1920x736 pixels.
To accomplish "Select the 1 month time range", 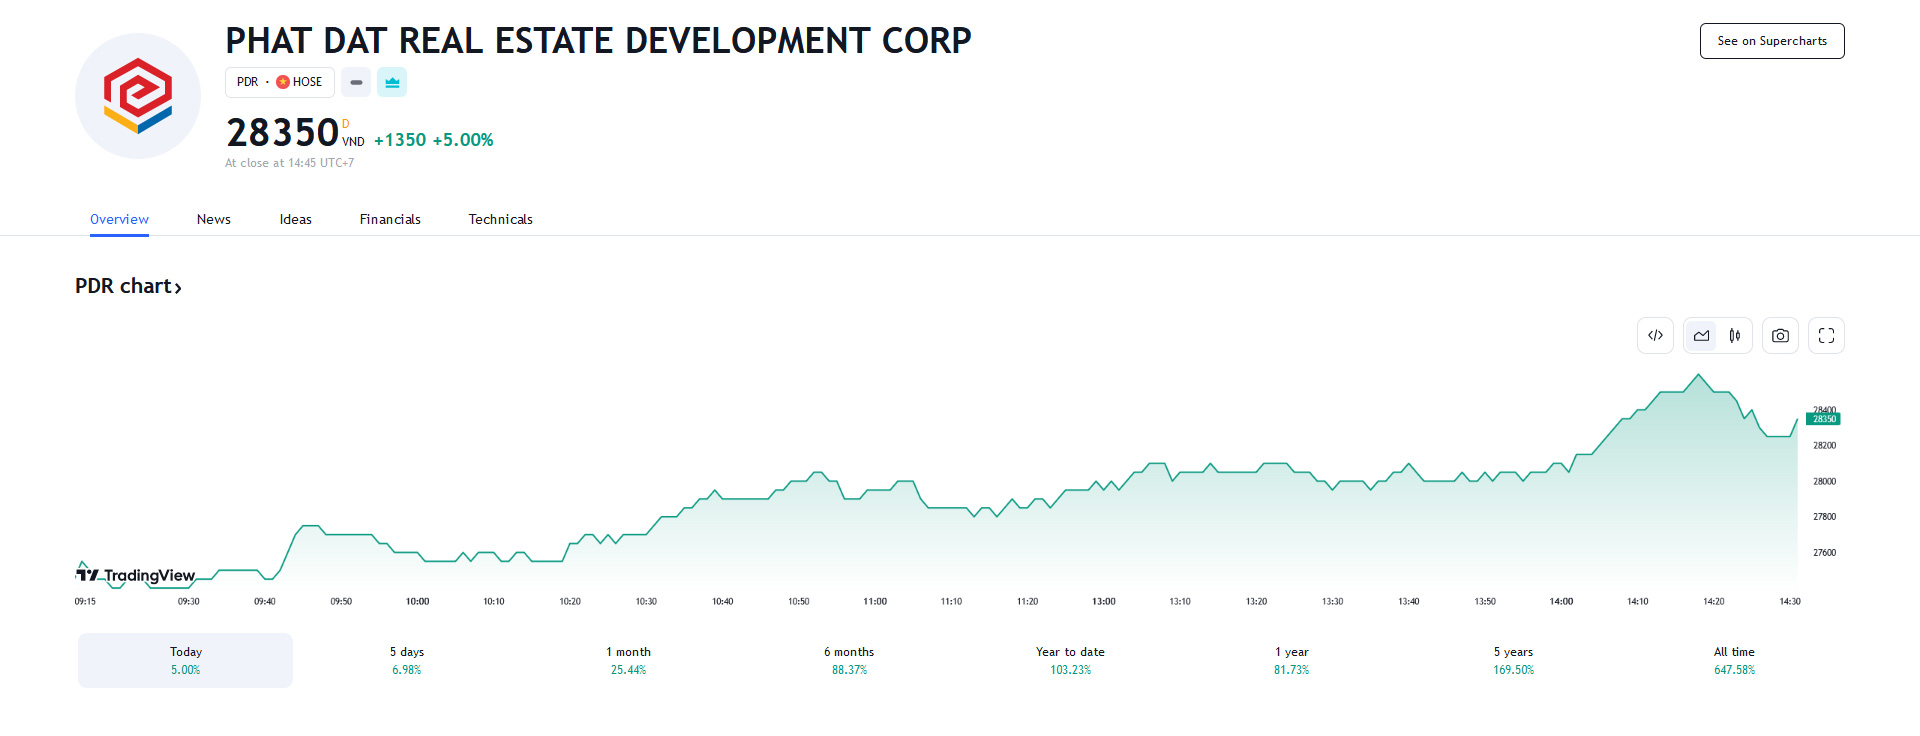I will point(628,660).
